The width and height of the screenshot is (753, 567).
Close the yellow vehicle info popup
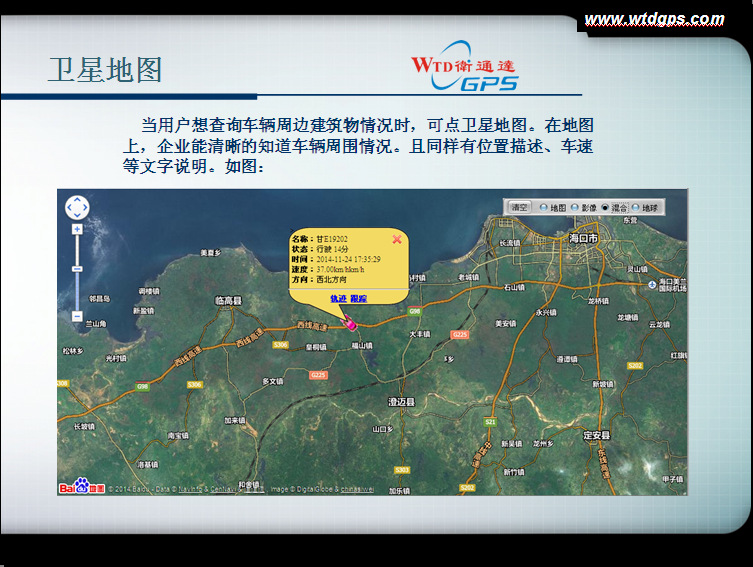click(x=397, y=239)
